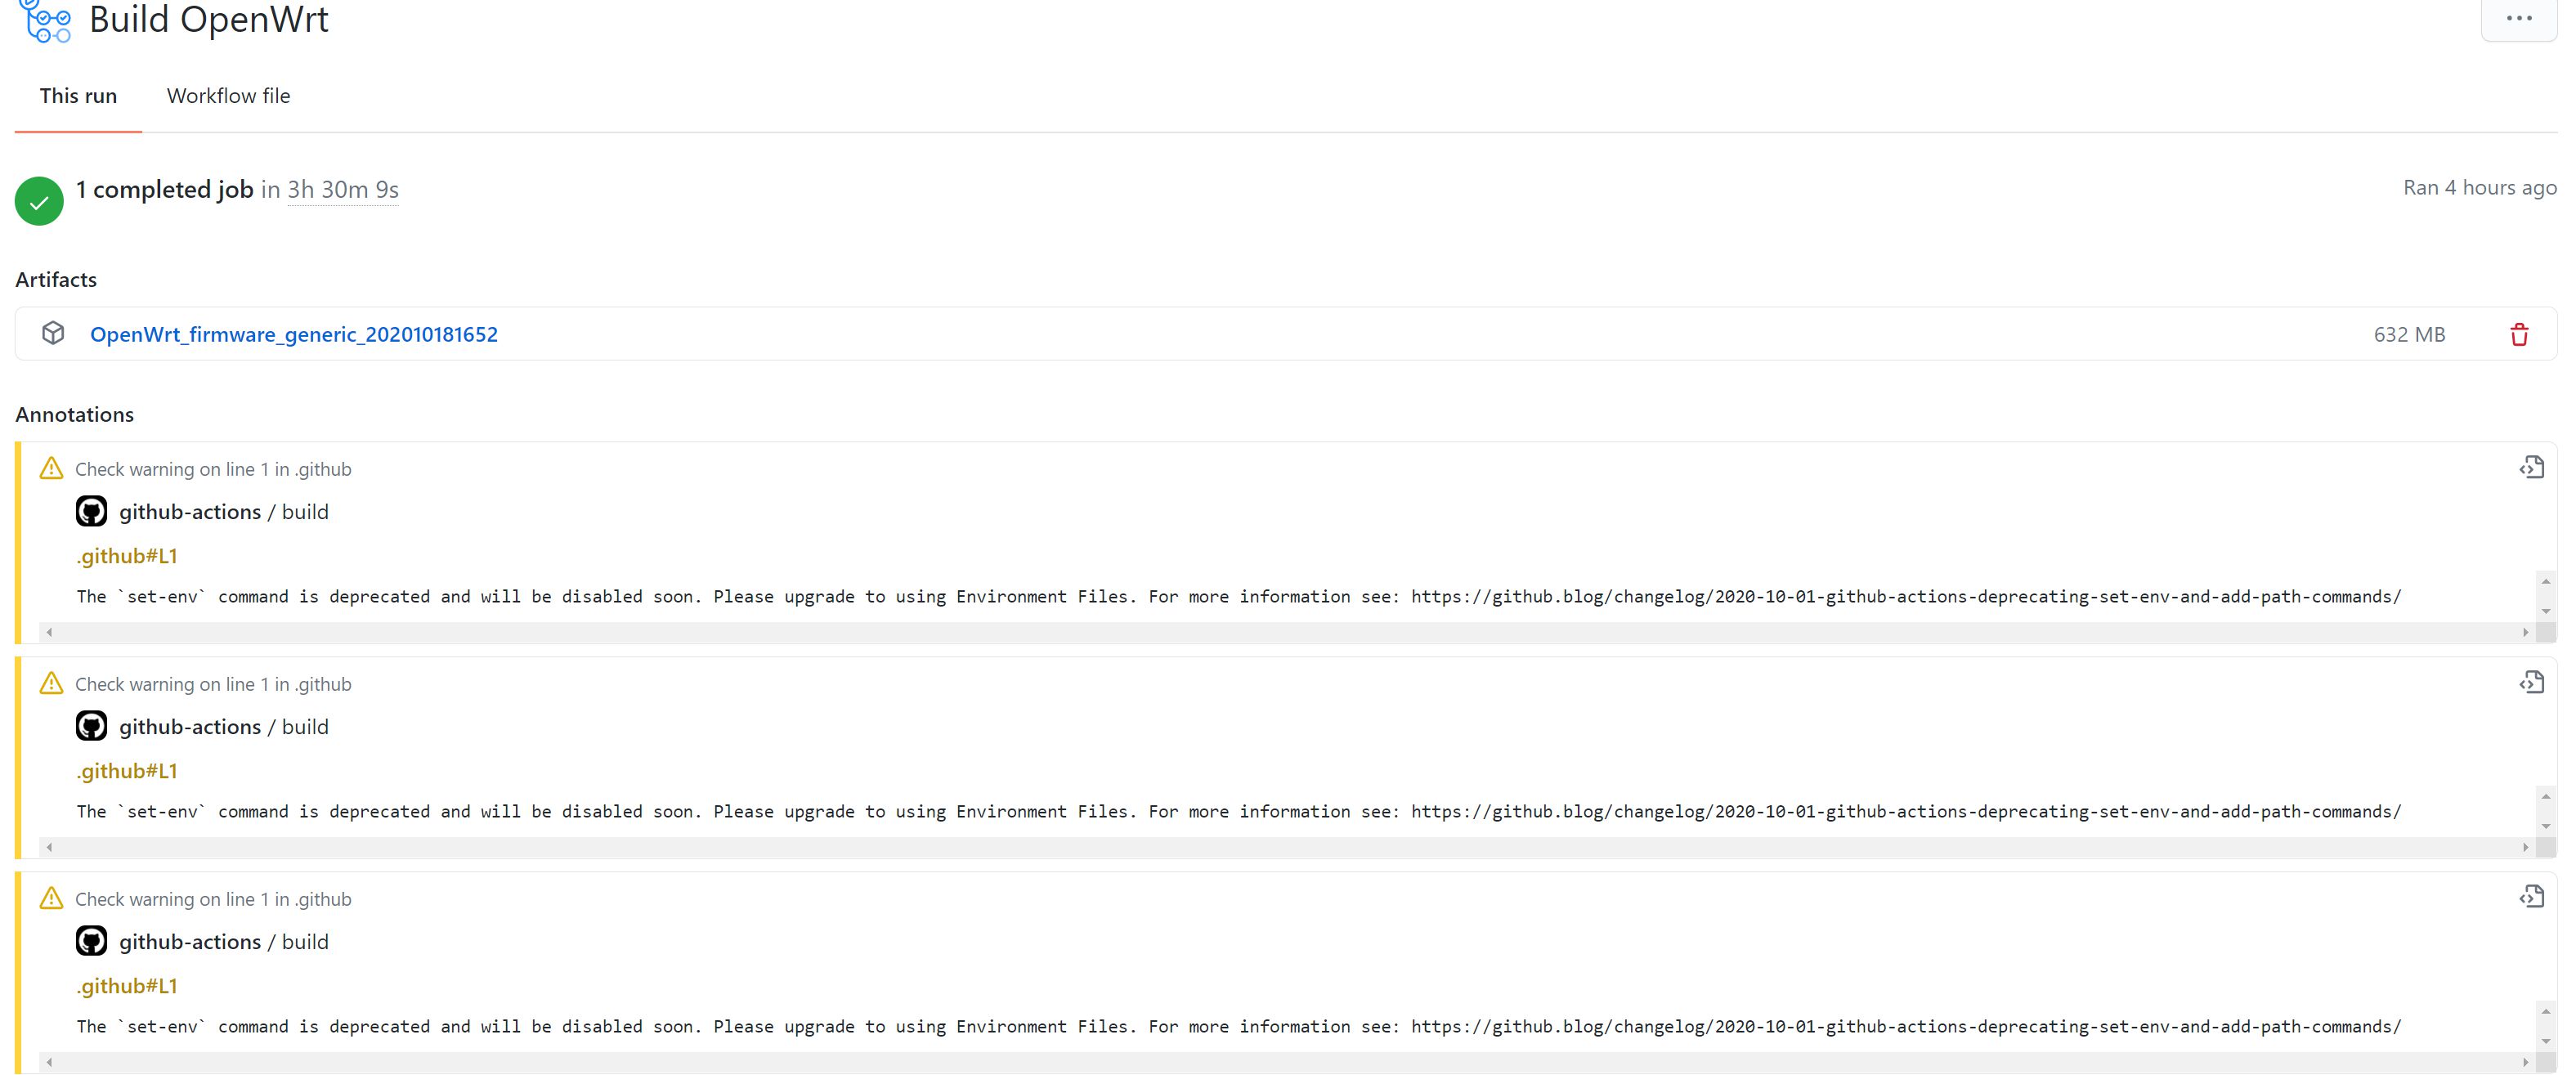View raw details of second annotation
The width and height of the screenshot is (2576, 1075).
pyautogui.click(x=2531, y=683)
